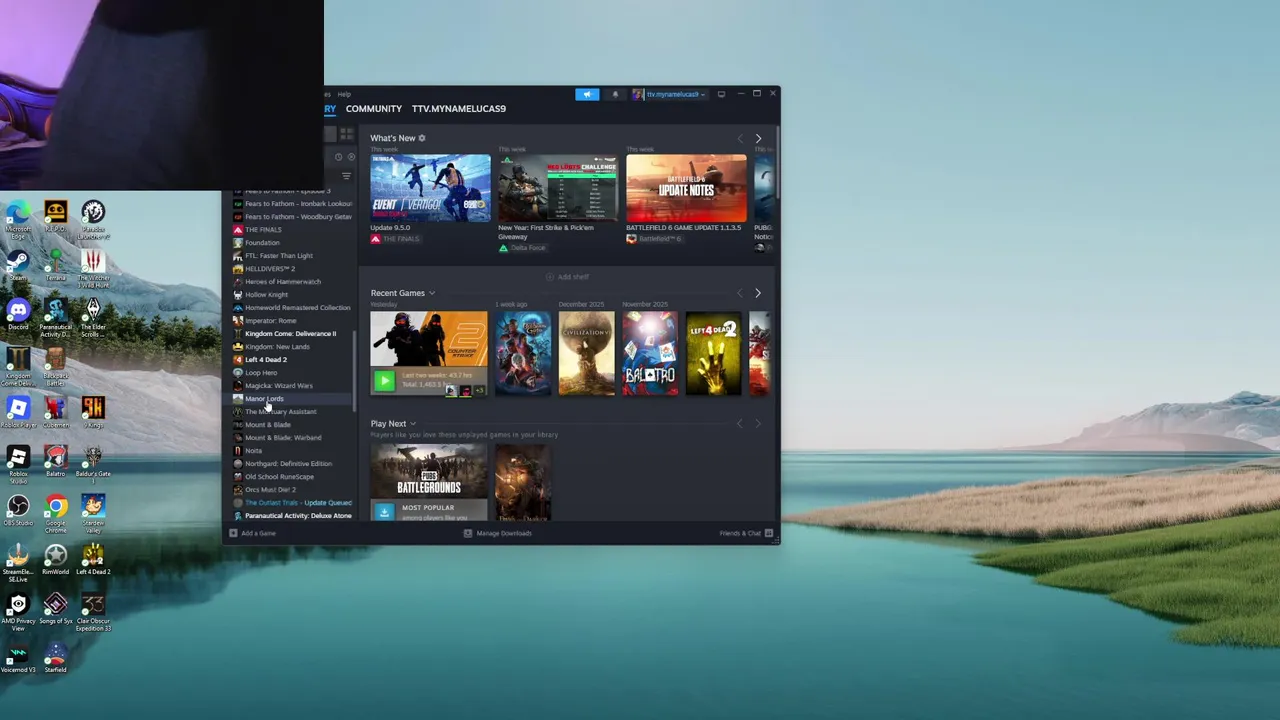Open Left 4 Dead 2 recent game cover
This screenshot has width=1280, height=720.
(714, 353)
